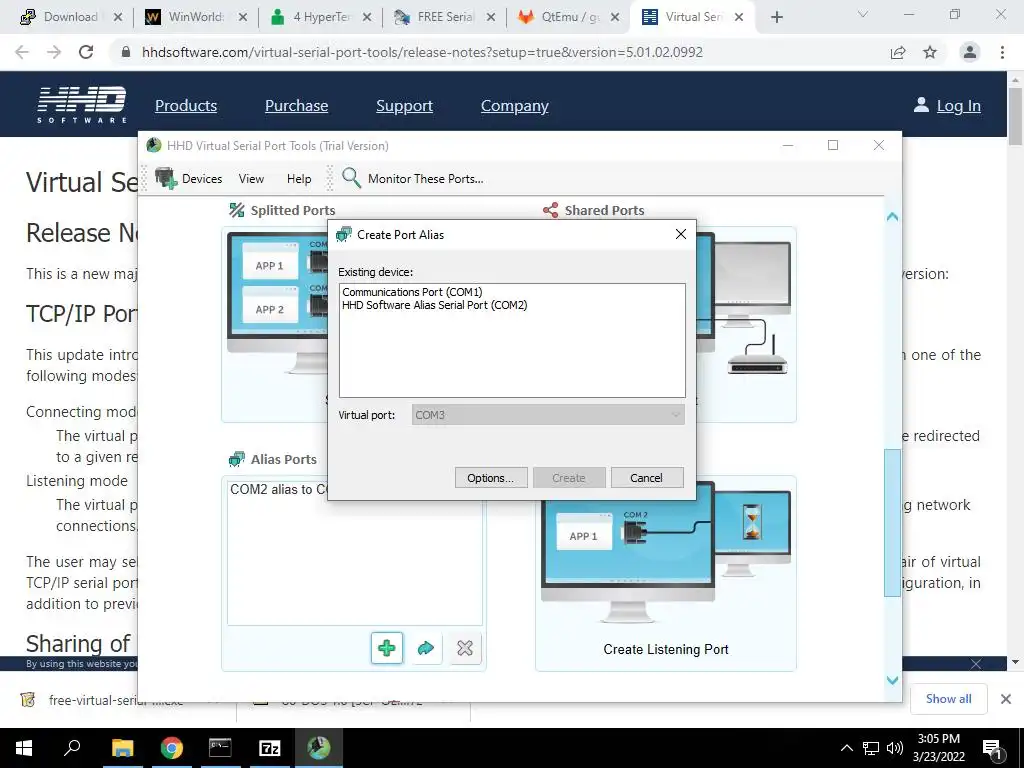Click the green plus add alias icon

coord(387,648)
